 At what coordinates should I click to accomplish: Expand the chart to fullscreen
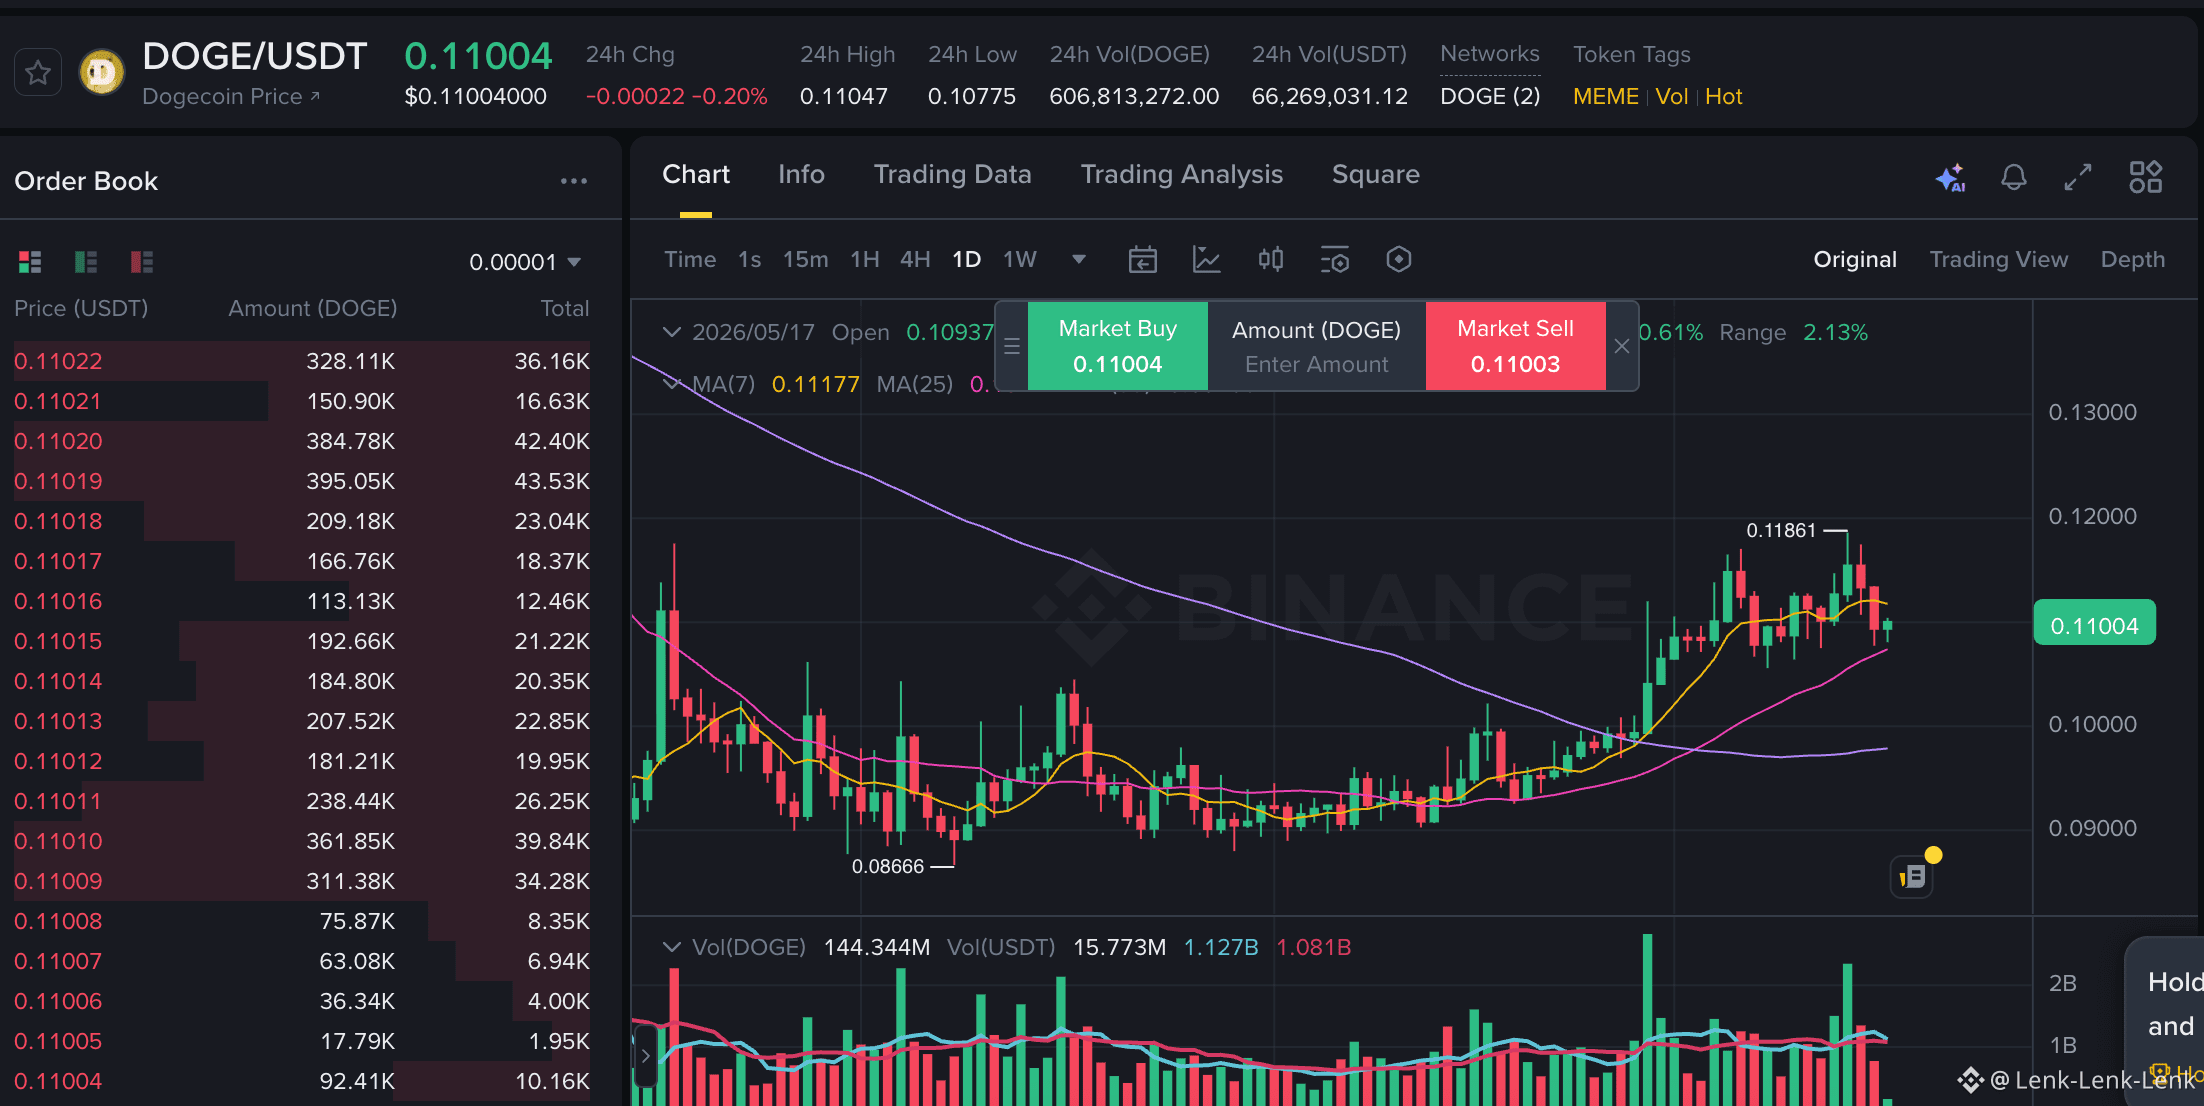[x=2078, y=178]
